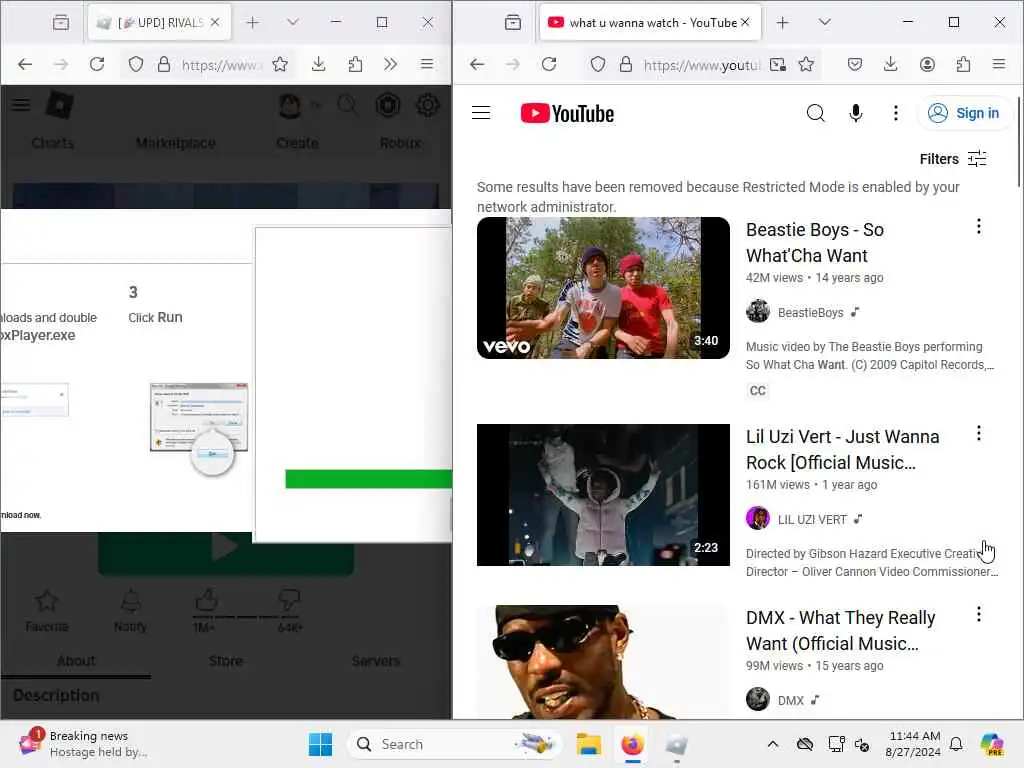Go back in the YouTube browser window
The height and width of the screenshot is (768, 1024).
point(477,64)
